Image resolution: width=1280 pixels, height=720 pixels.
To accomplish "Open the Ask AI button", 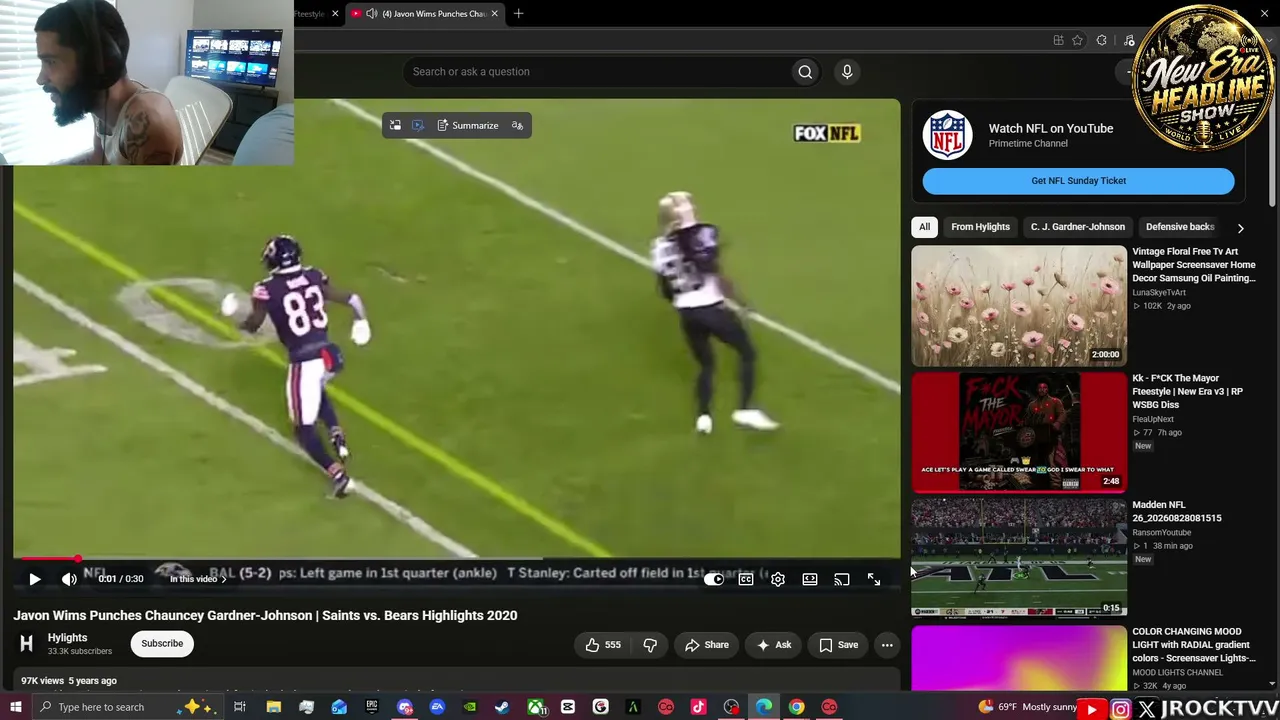I will click(773, 645).
